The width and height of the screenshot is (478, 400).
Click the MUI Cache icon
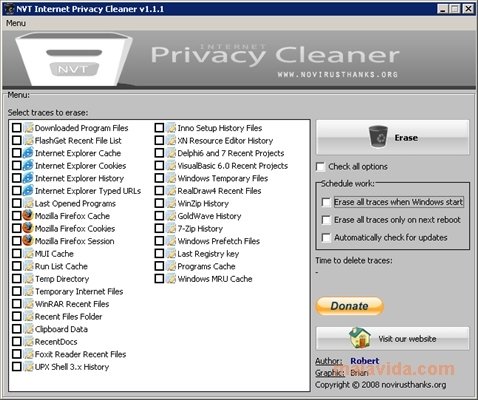point(29,254)
